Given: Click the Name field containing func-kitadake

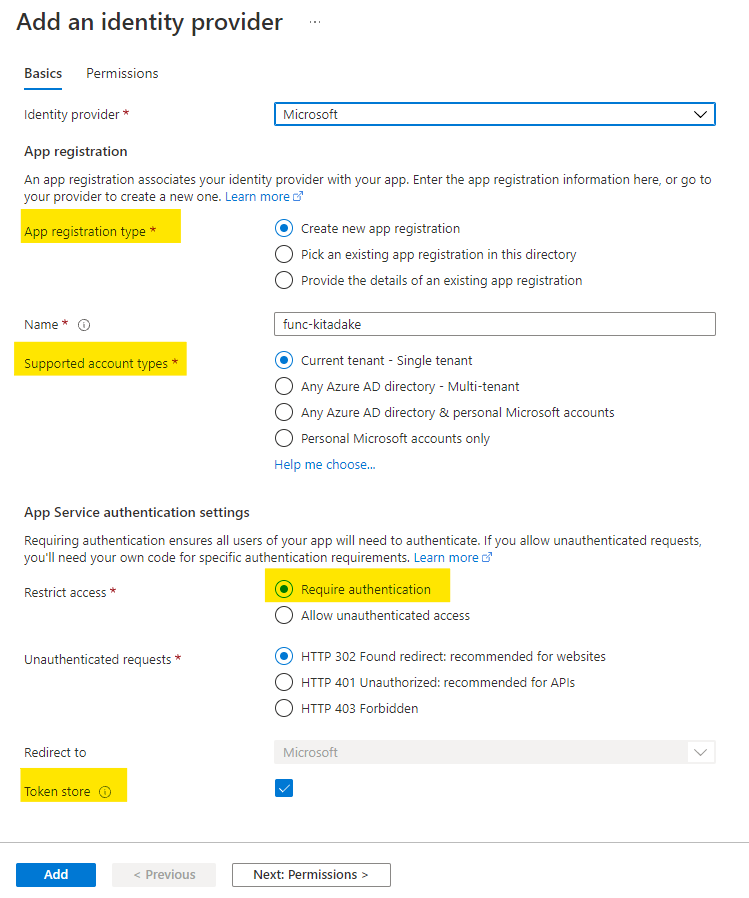Looking at the screenshot, I should pyautogui.click(x=495, y=324).
